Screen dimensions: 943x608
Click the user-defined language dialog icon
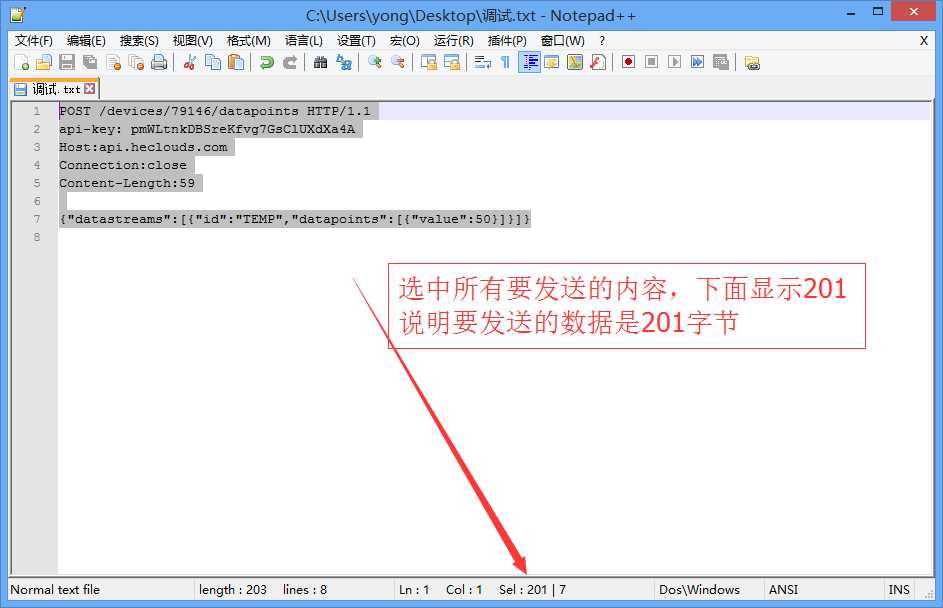point(551,63)
